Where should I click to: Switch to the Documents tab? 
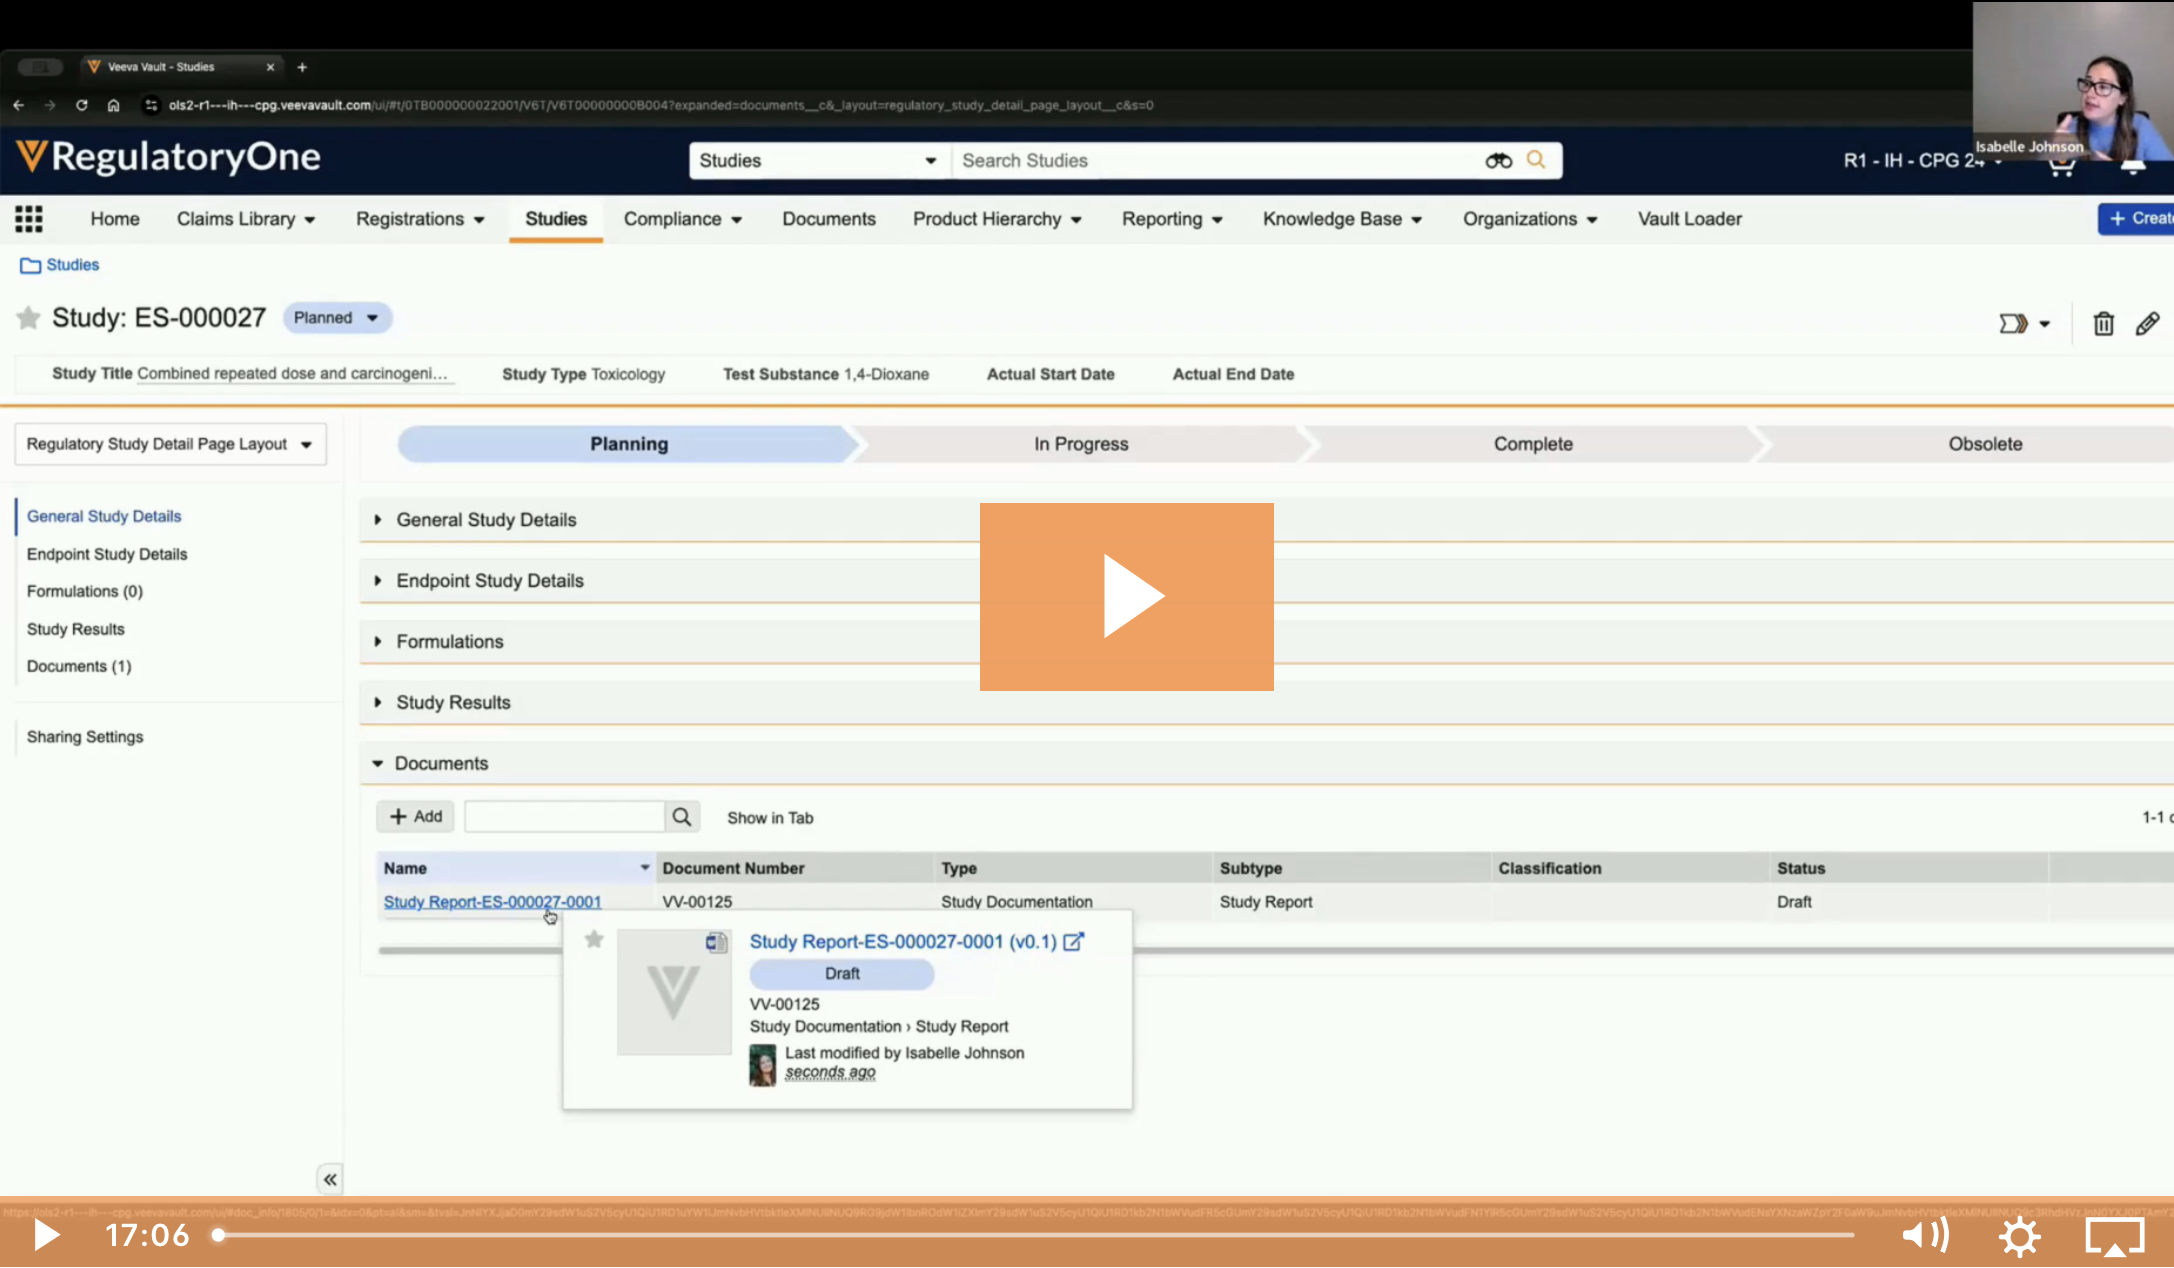tap(828, 219)
